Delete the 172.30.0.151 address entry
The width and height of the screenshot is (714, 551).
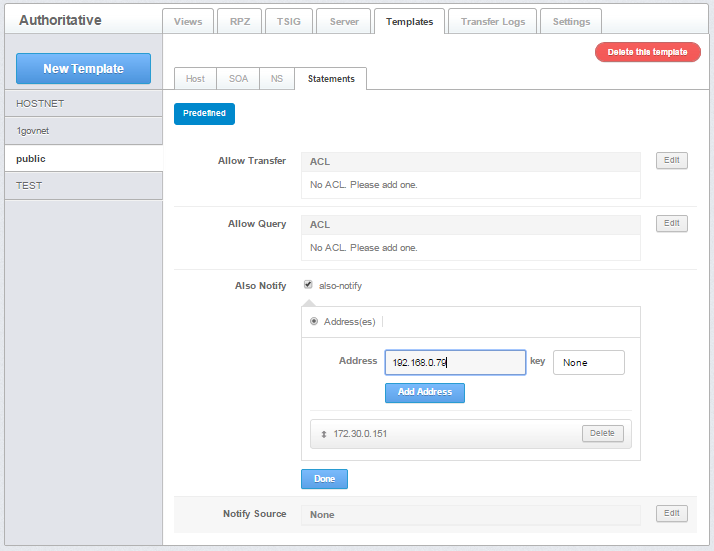(602, 433)
